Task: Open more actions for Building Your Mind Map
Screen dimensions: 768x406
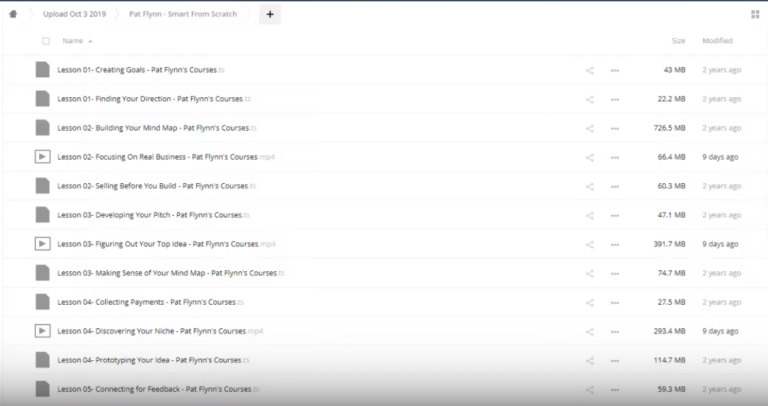Action: [615, 128]
